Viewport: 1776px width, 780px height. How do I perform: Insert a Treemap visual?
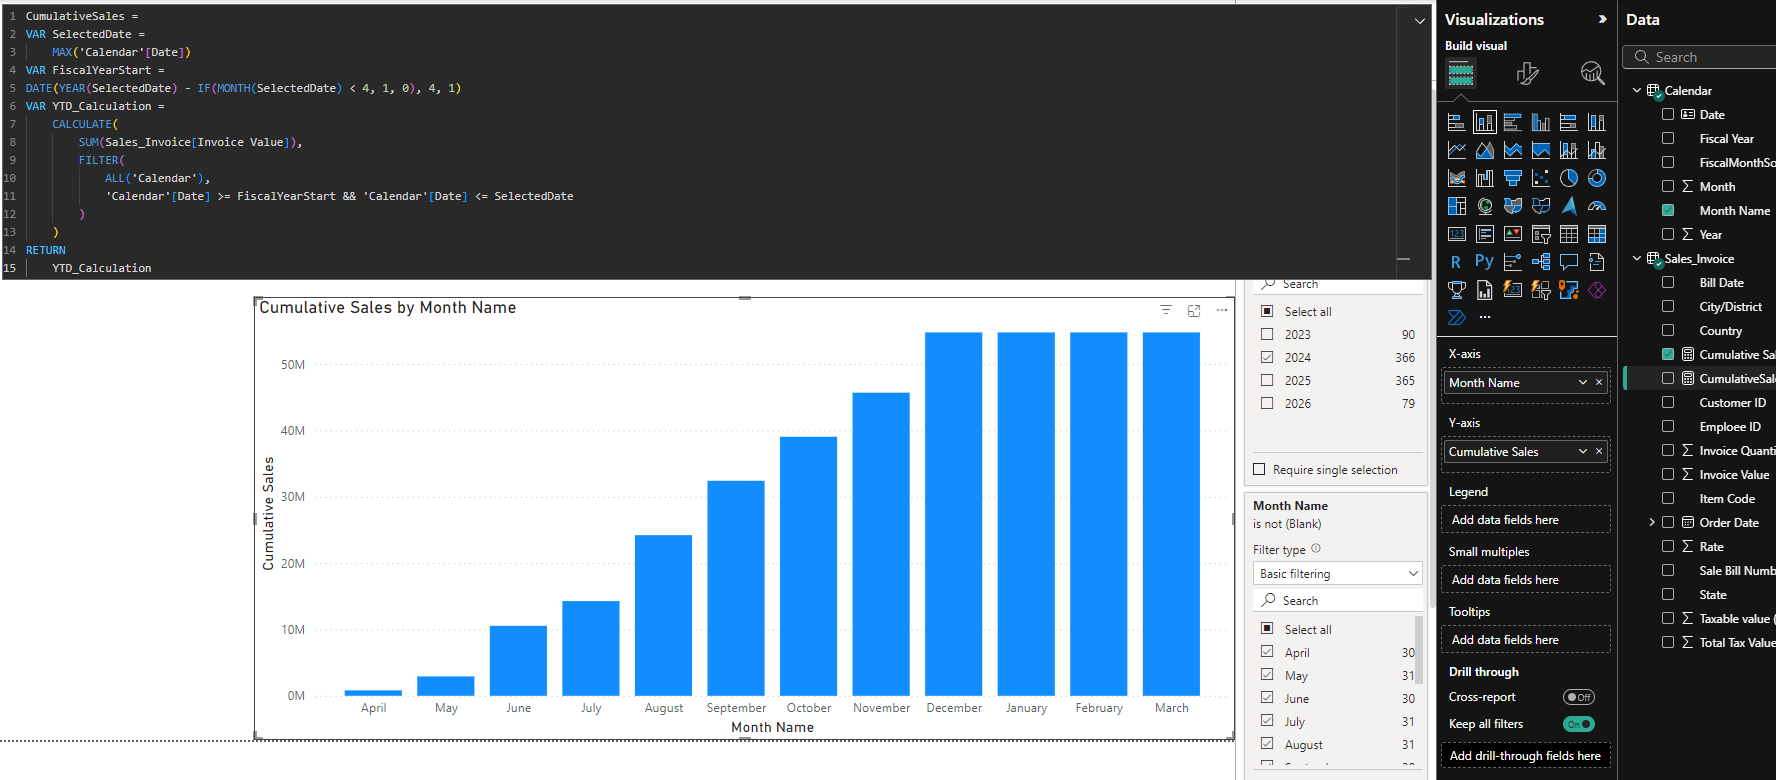[x=1457, y=206]
